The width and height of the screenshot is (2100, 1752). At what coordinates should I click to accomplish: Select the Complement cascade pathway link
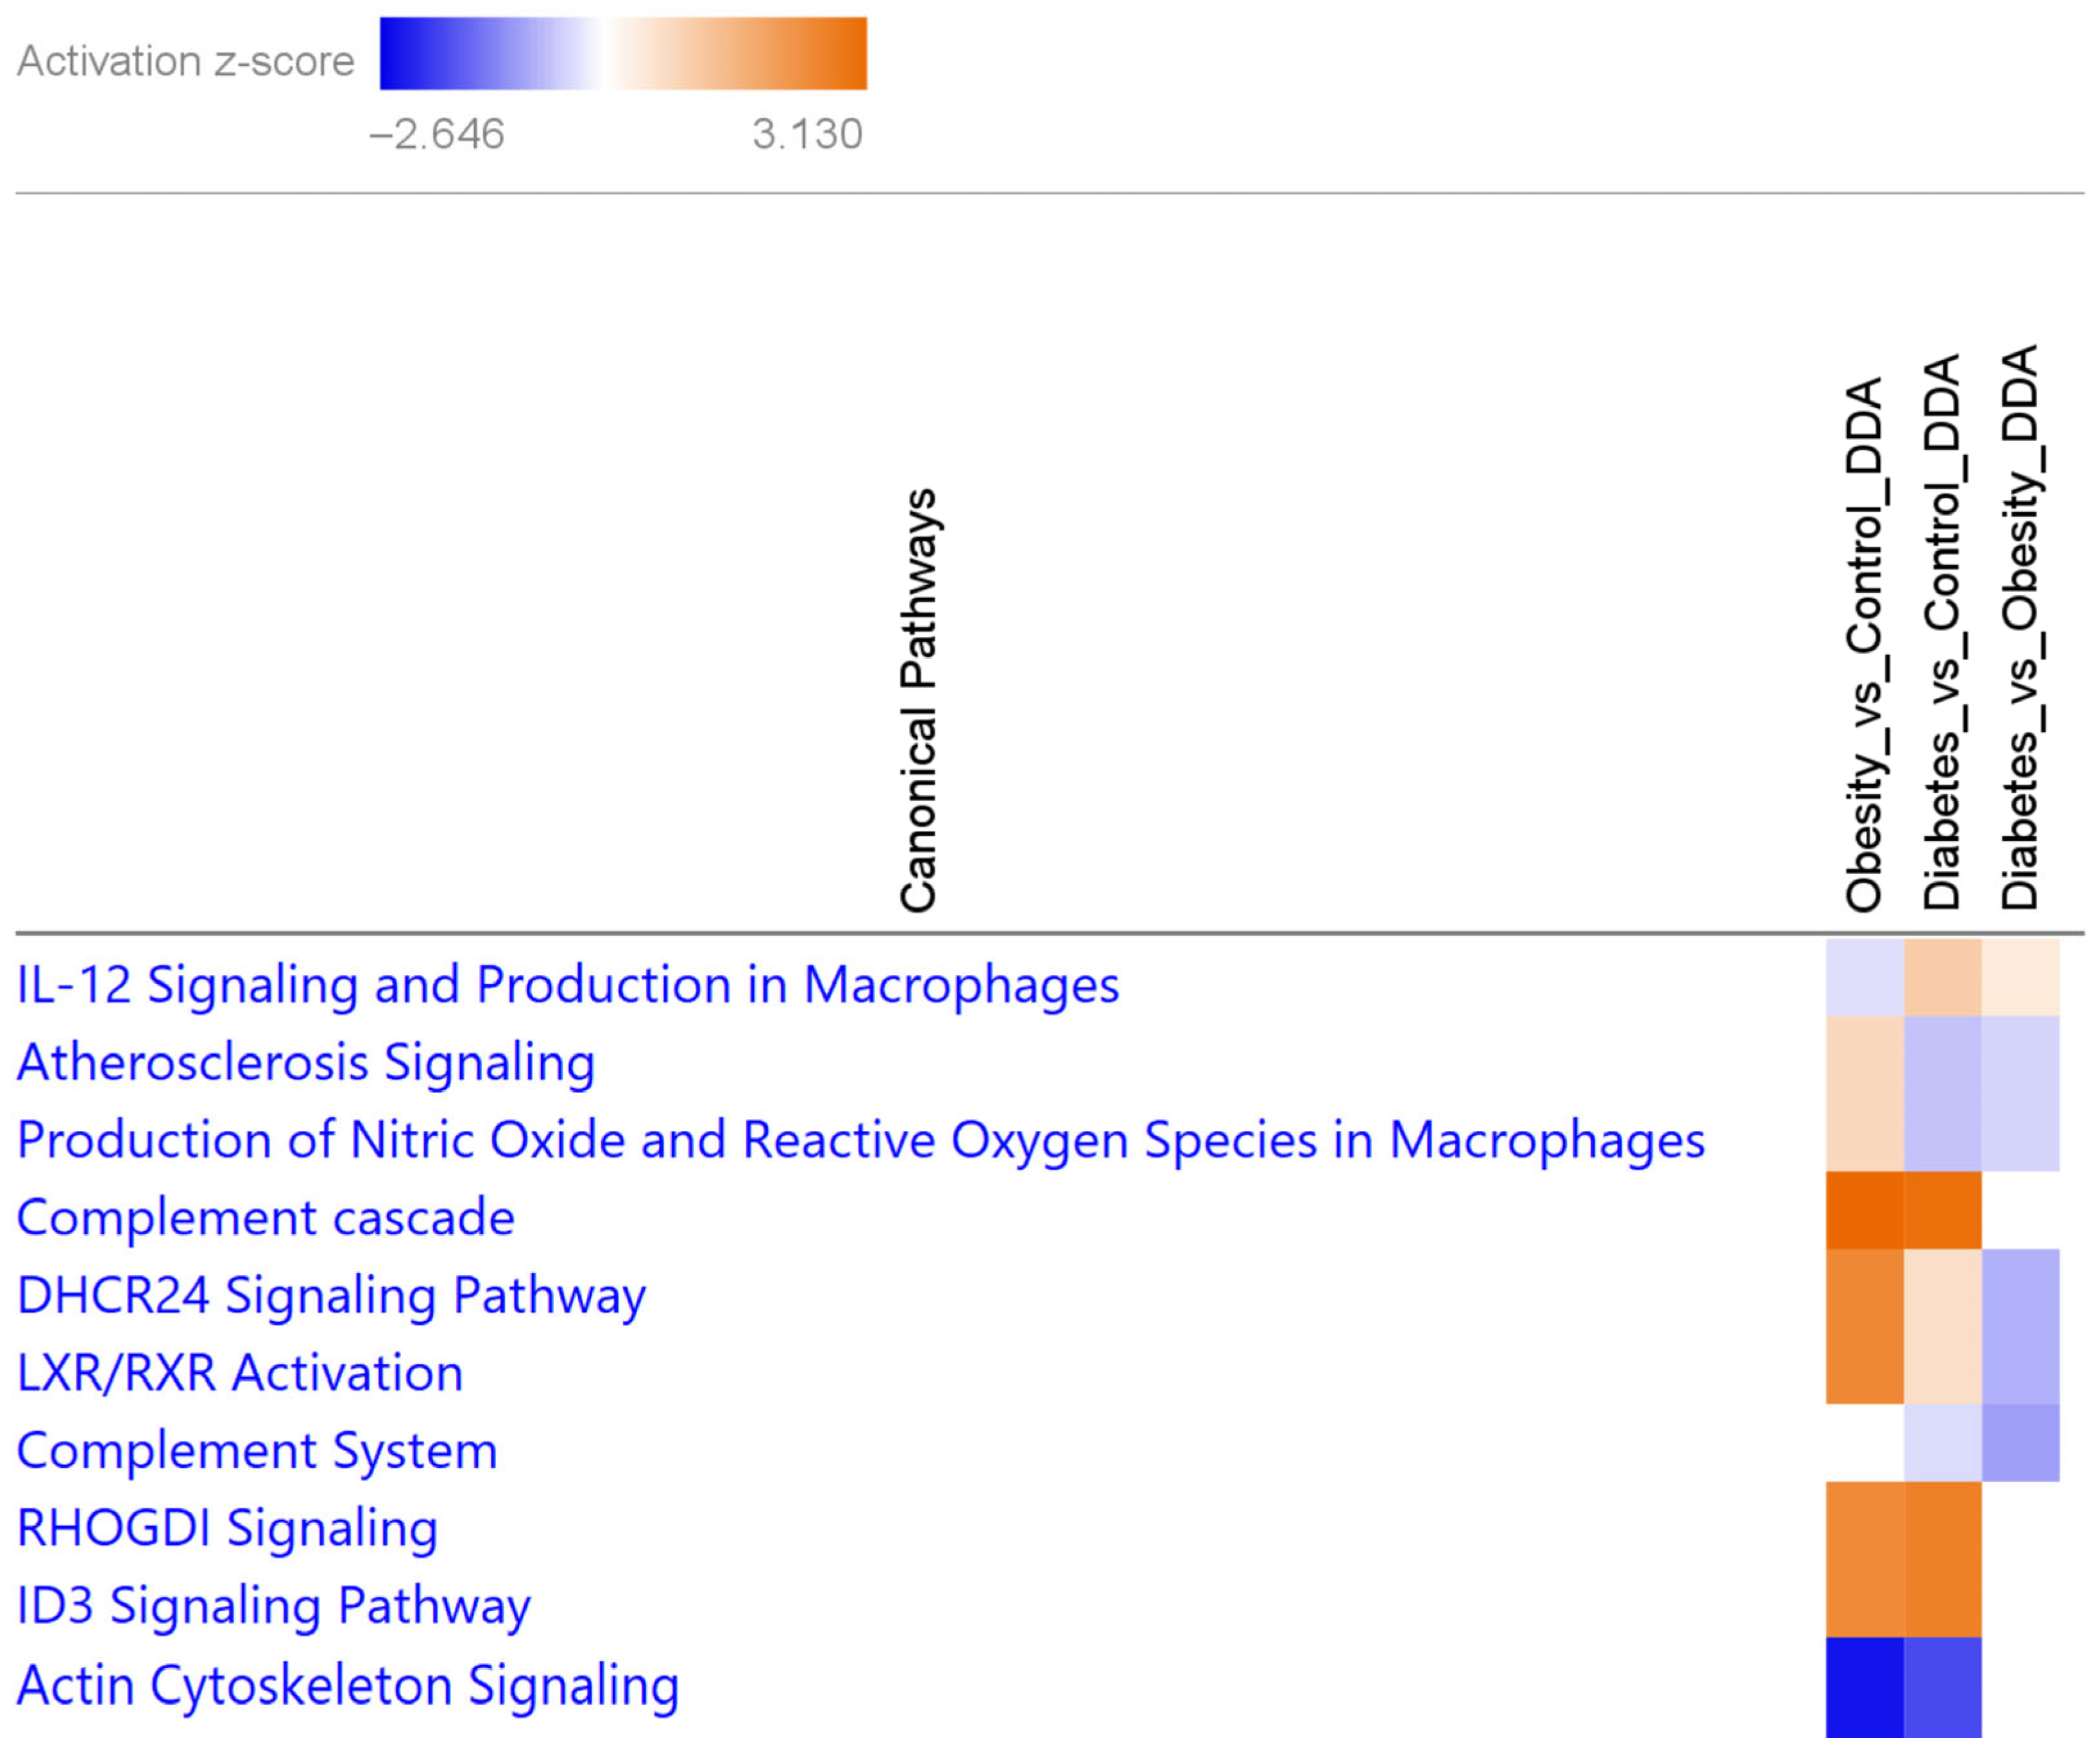tap(265, 1218)
